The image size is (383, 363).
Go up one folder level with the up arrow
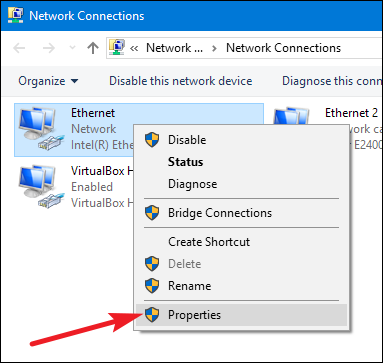[93, 48]
